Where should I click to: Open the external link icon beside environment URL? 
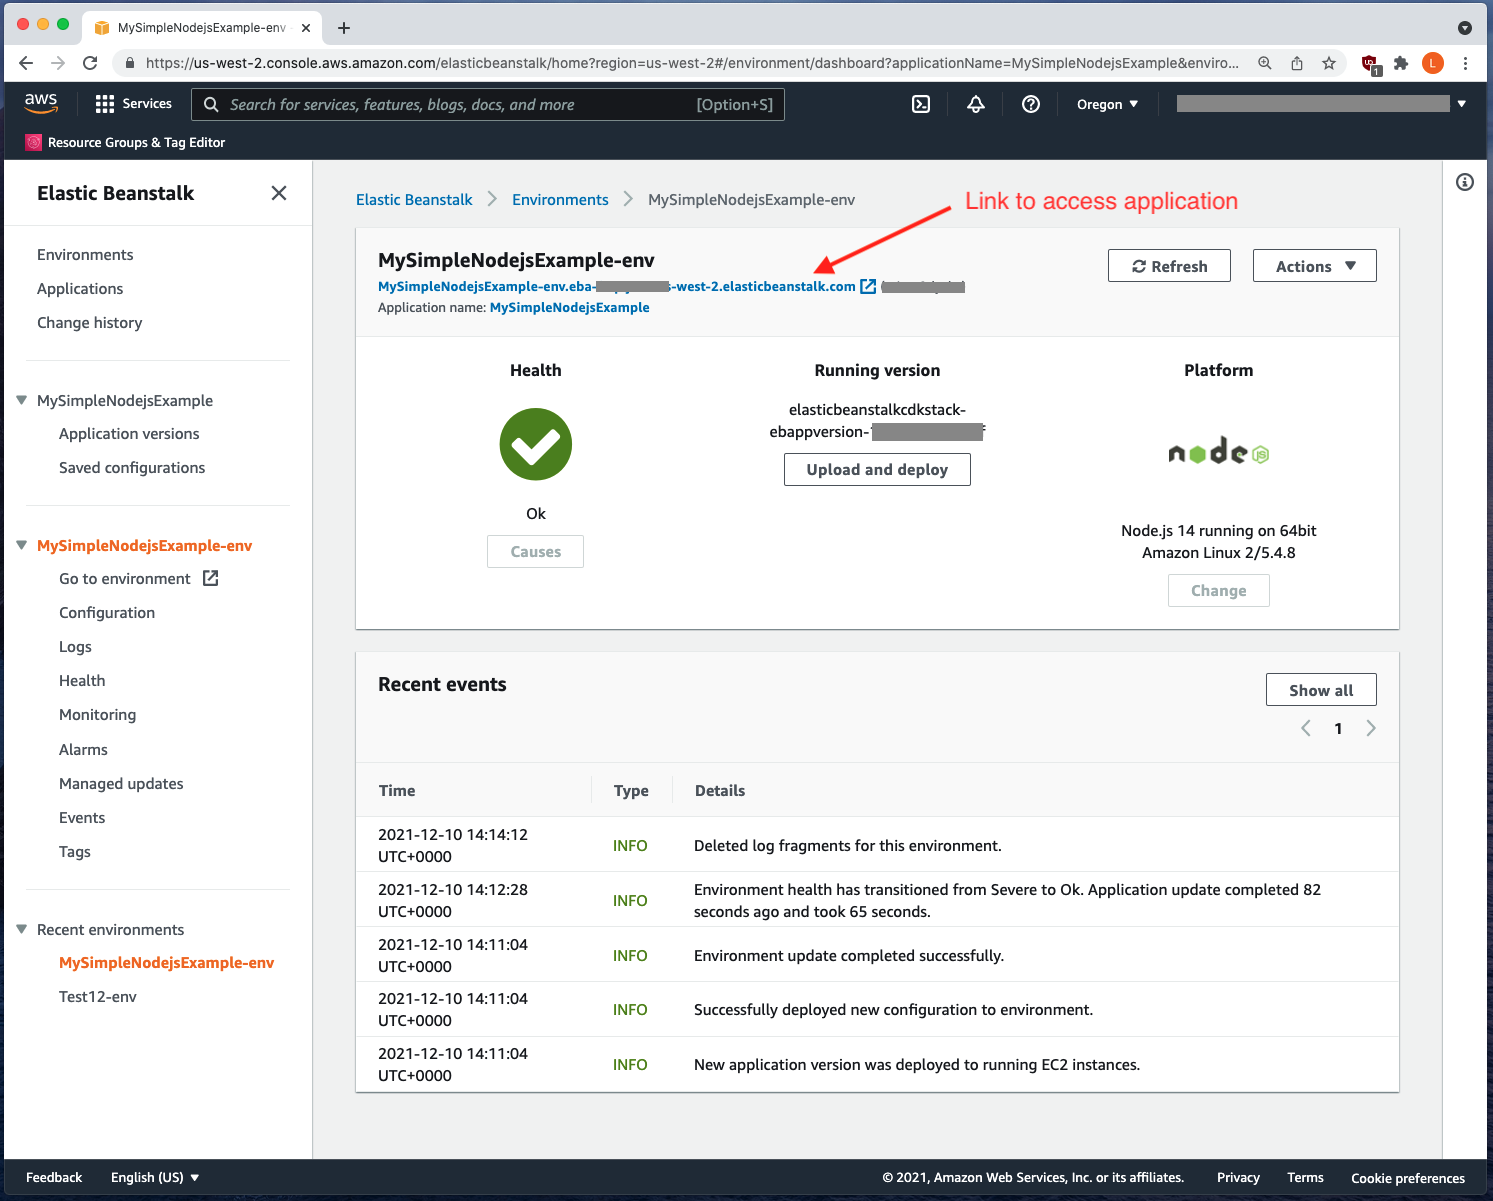coord(868,287)
